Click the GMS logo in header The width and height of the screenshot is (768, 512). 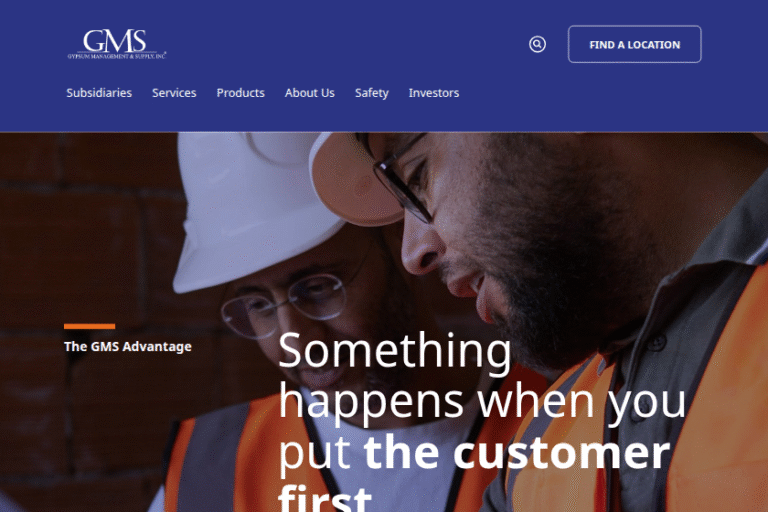117,44
